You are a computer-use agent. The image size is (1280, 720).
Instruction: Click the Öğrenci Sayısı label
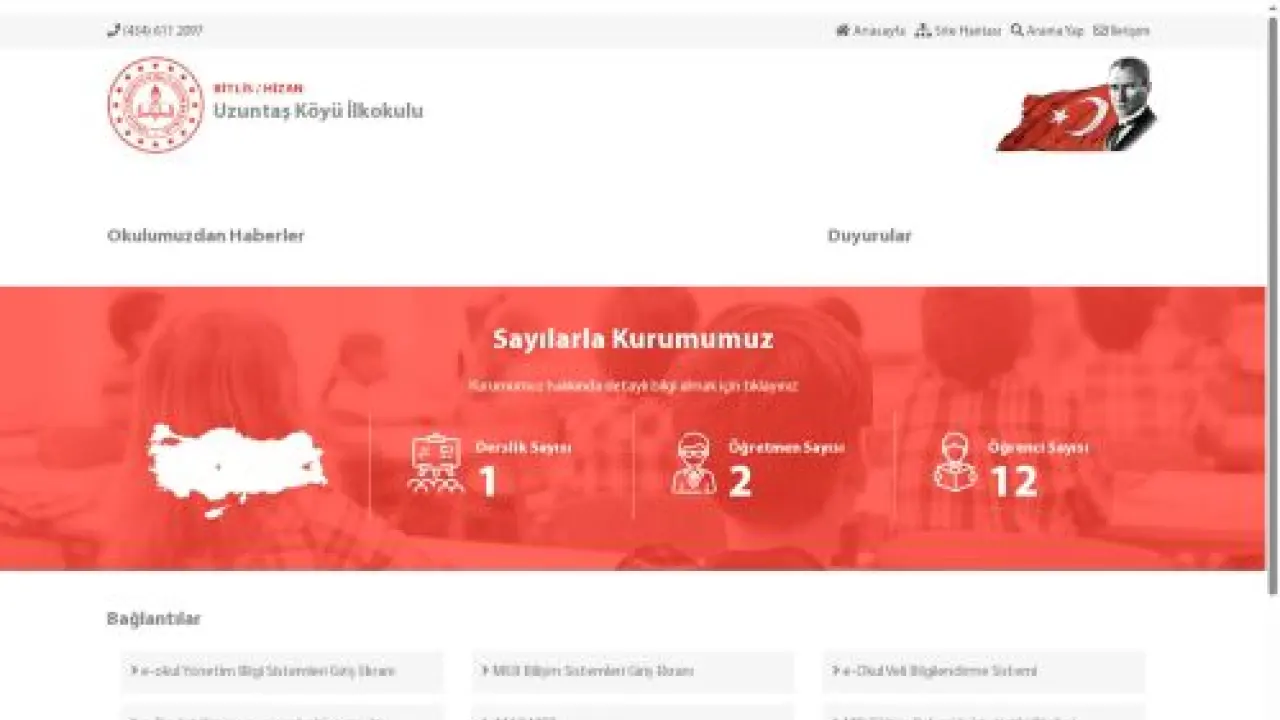[1038, 448]
